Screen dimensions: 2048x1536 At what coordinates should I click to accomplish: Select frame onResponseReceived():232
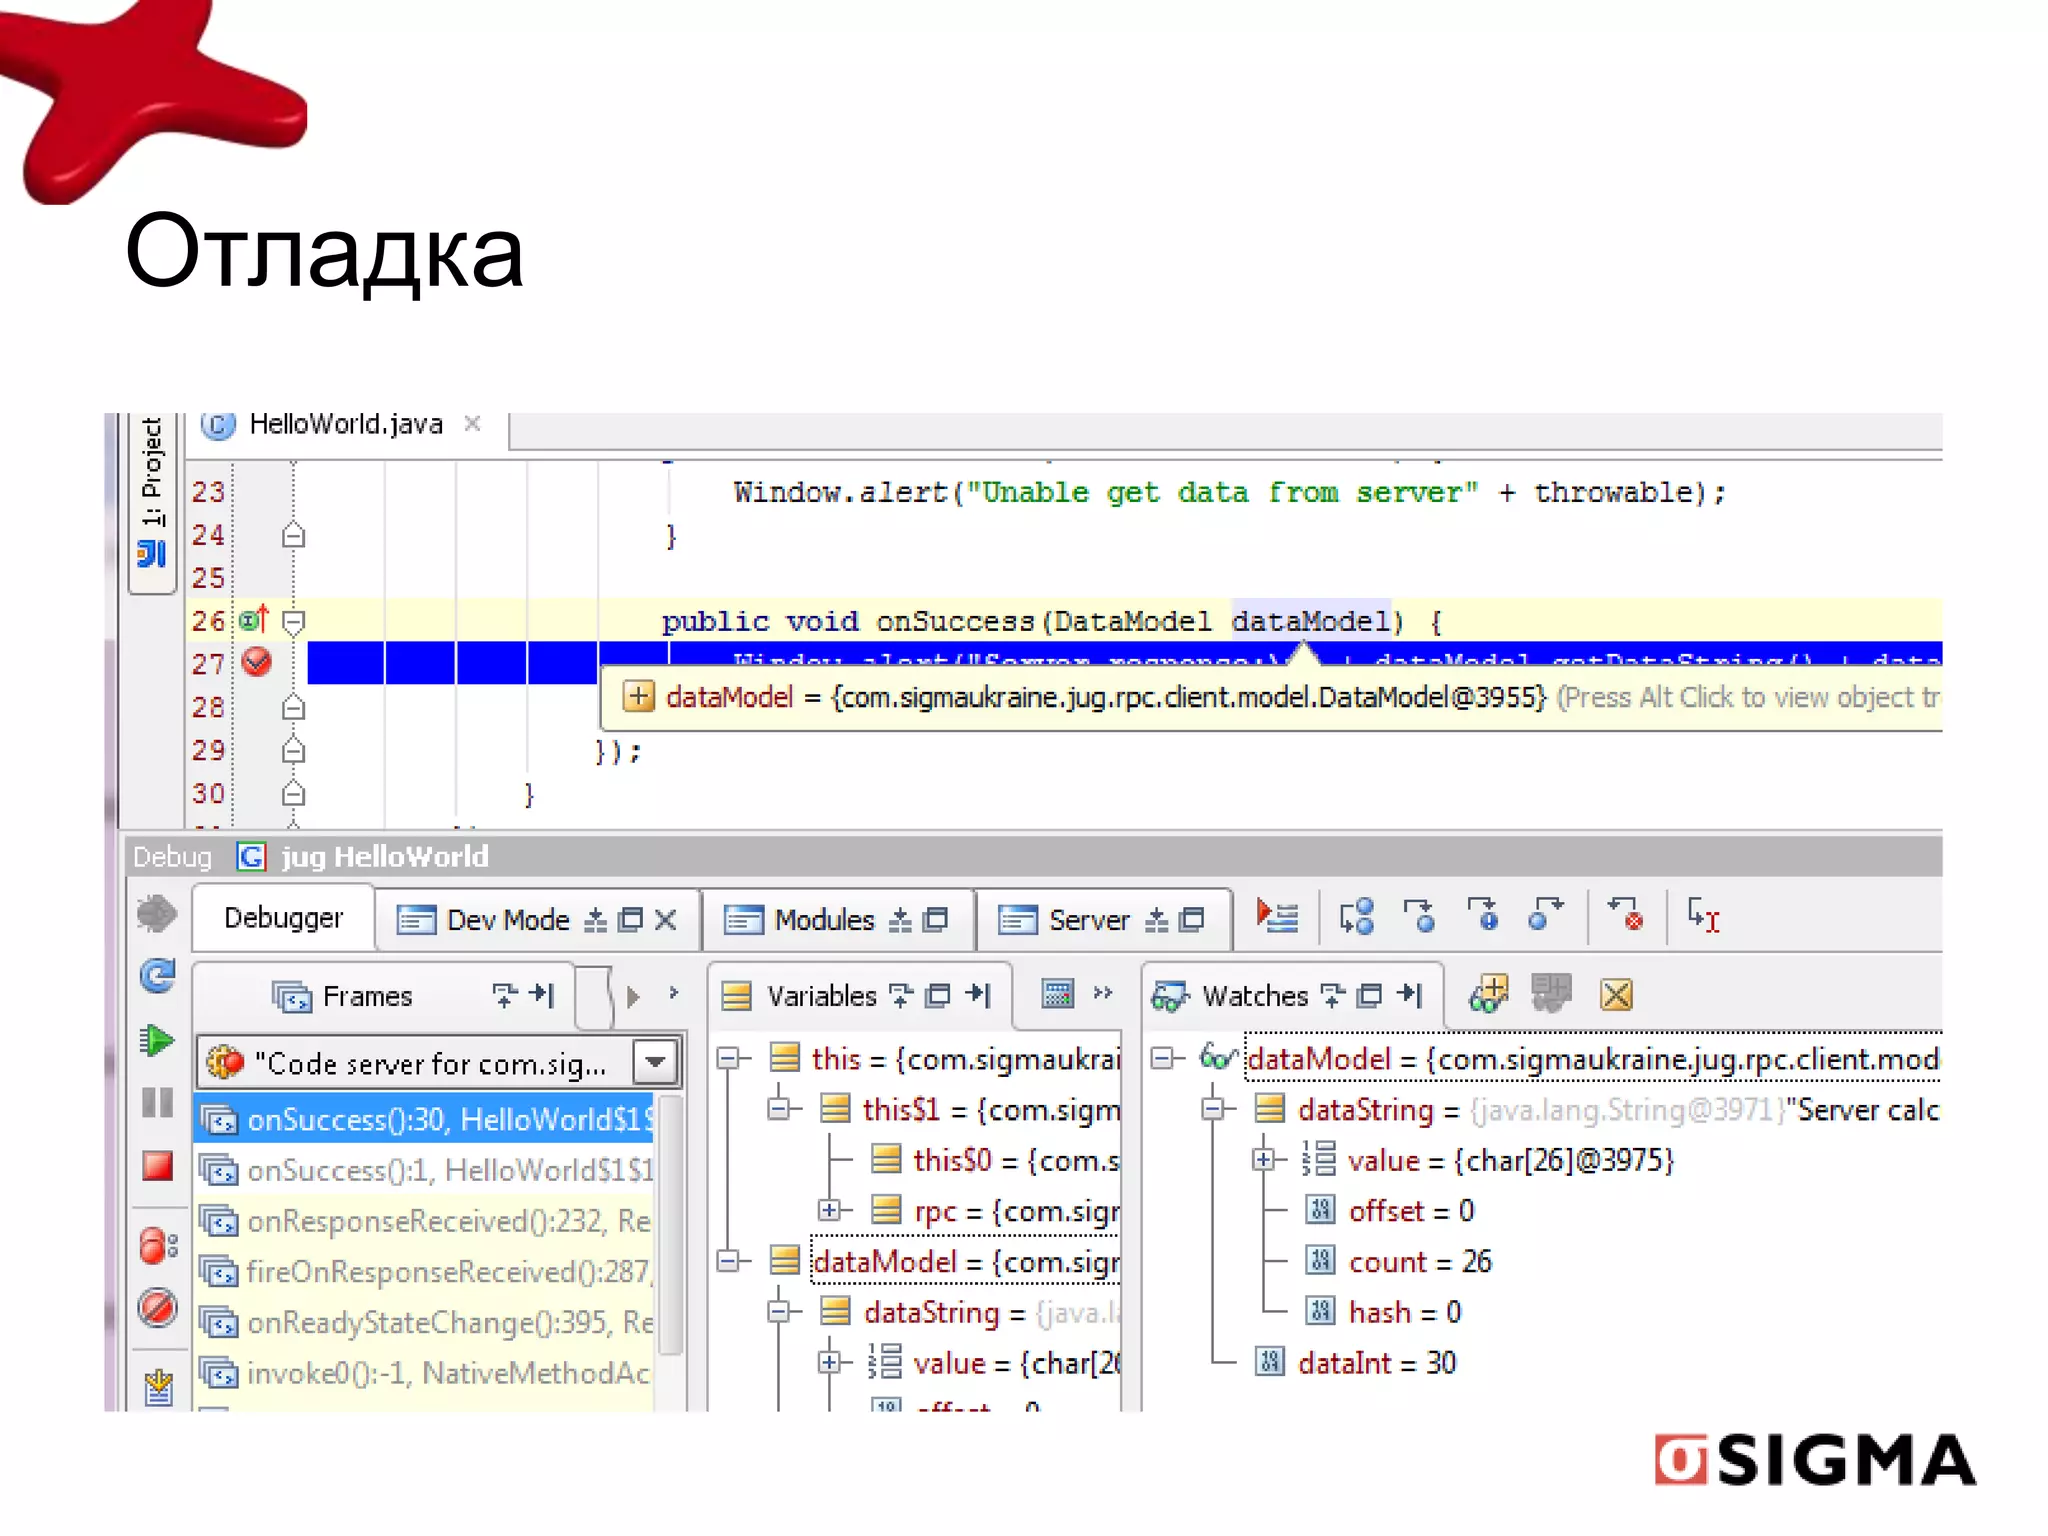tap(430, 1221)
